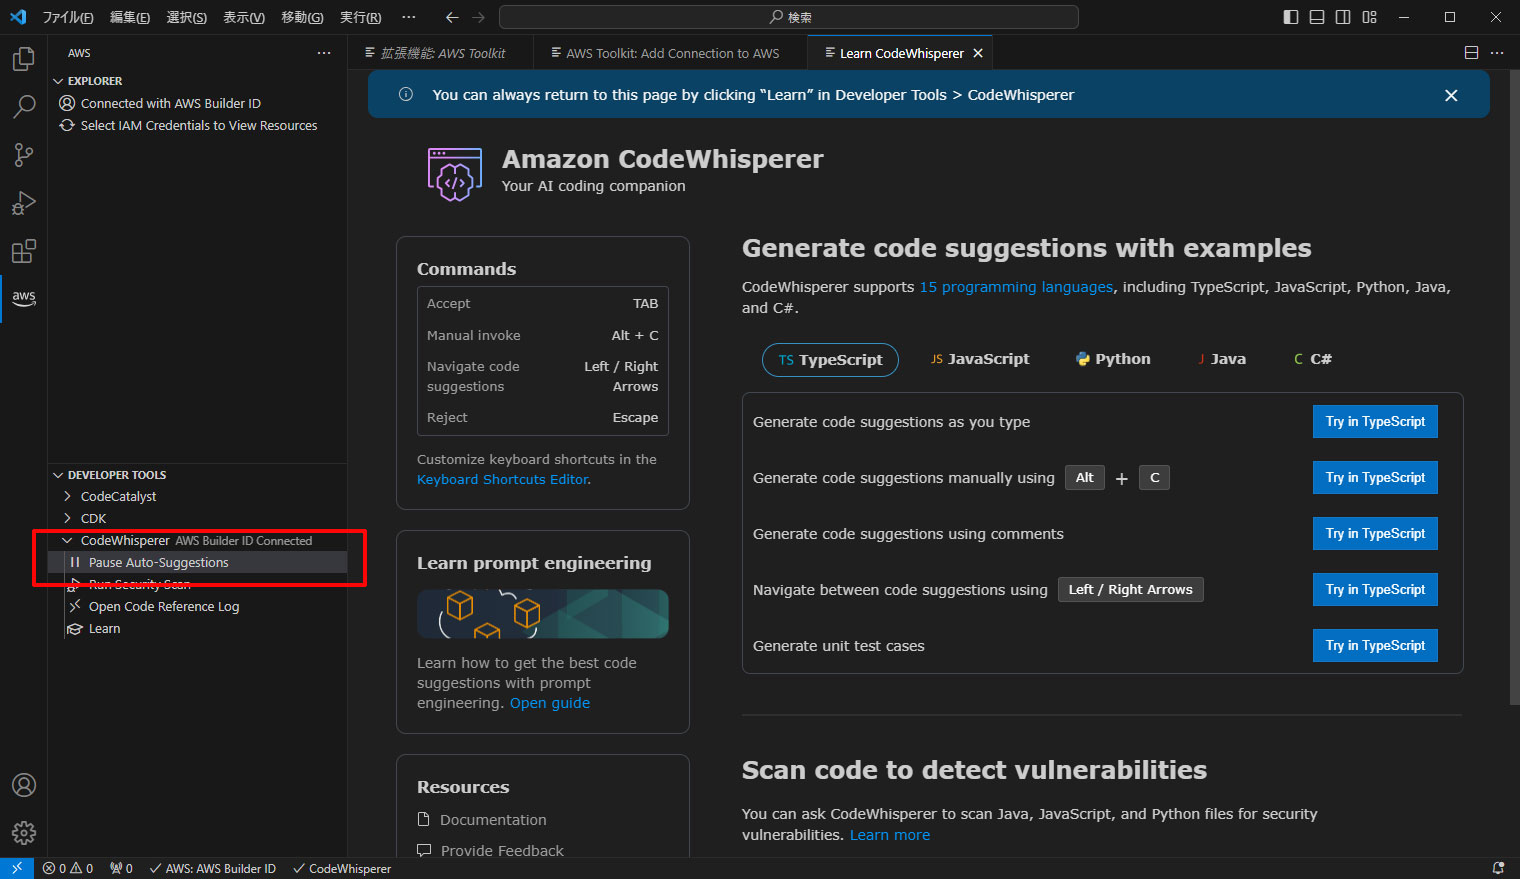Open the ファイル(F) menu
This screenshot has height=879, width=1520.
coord(68,17)
